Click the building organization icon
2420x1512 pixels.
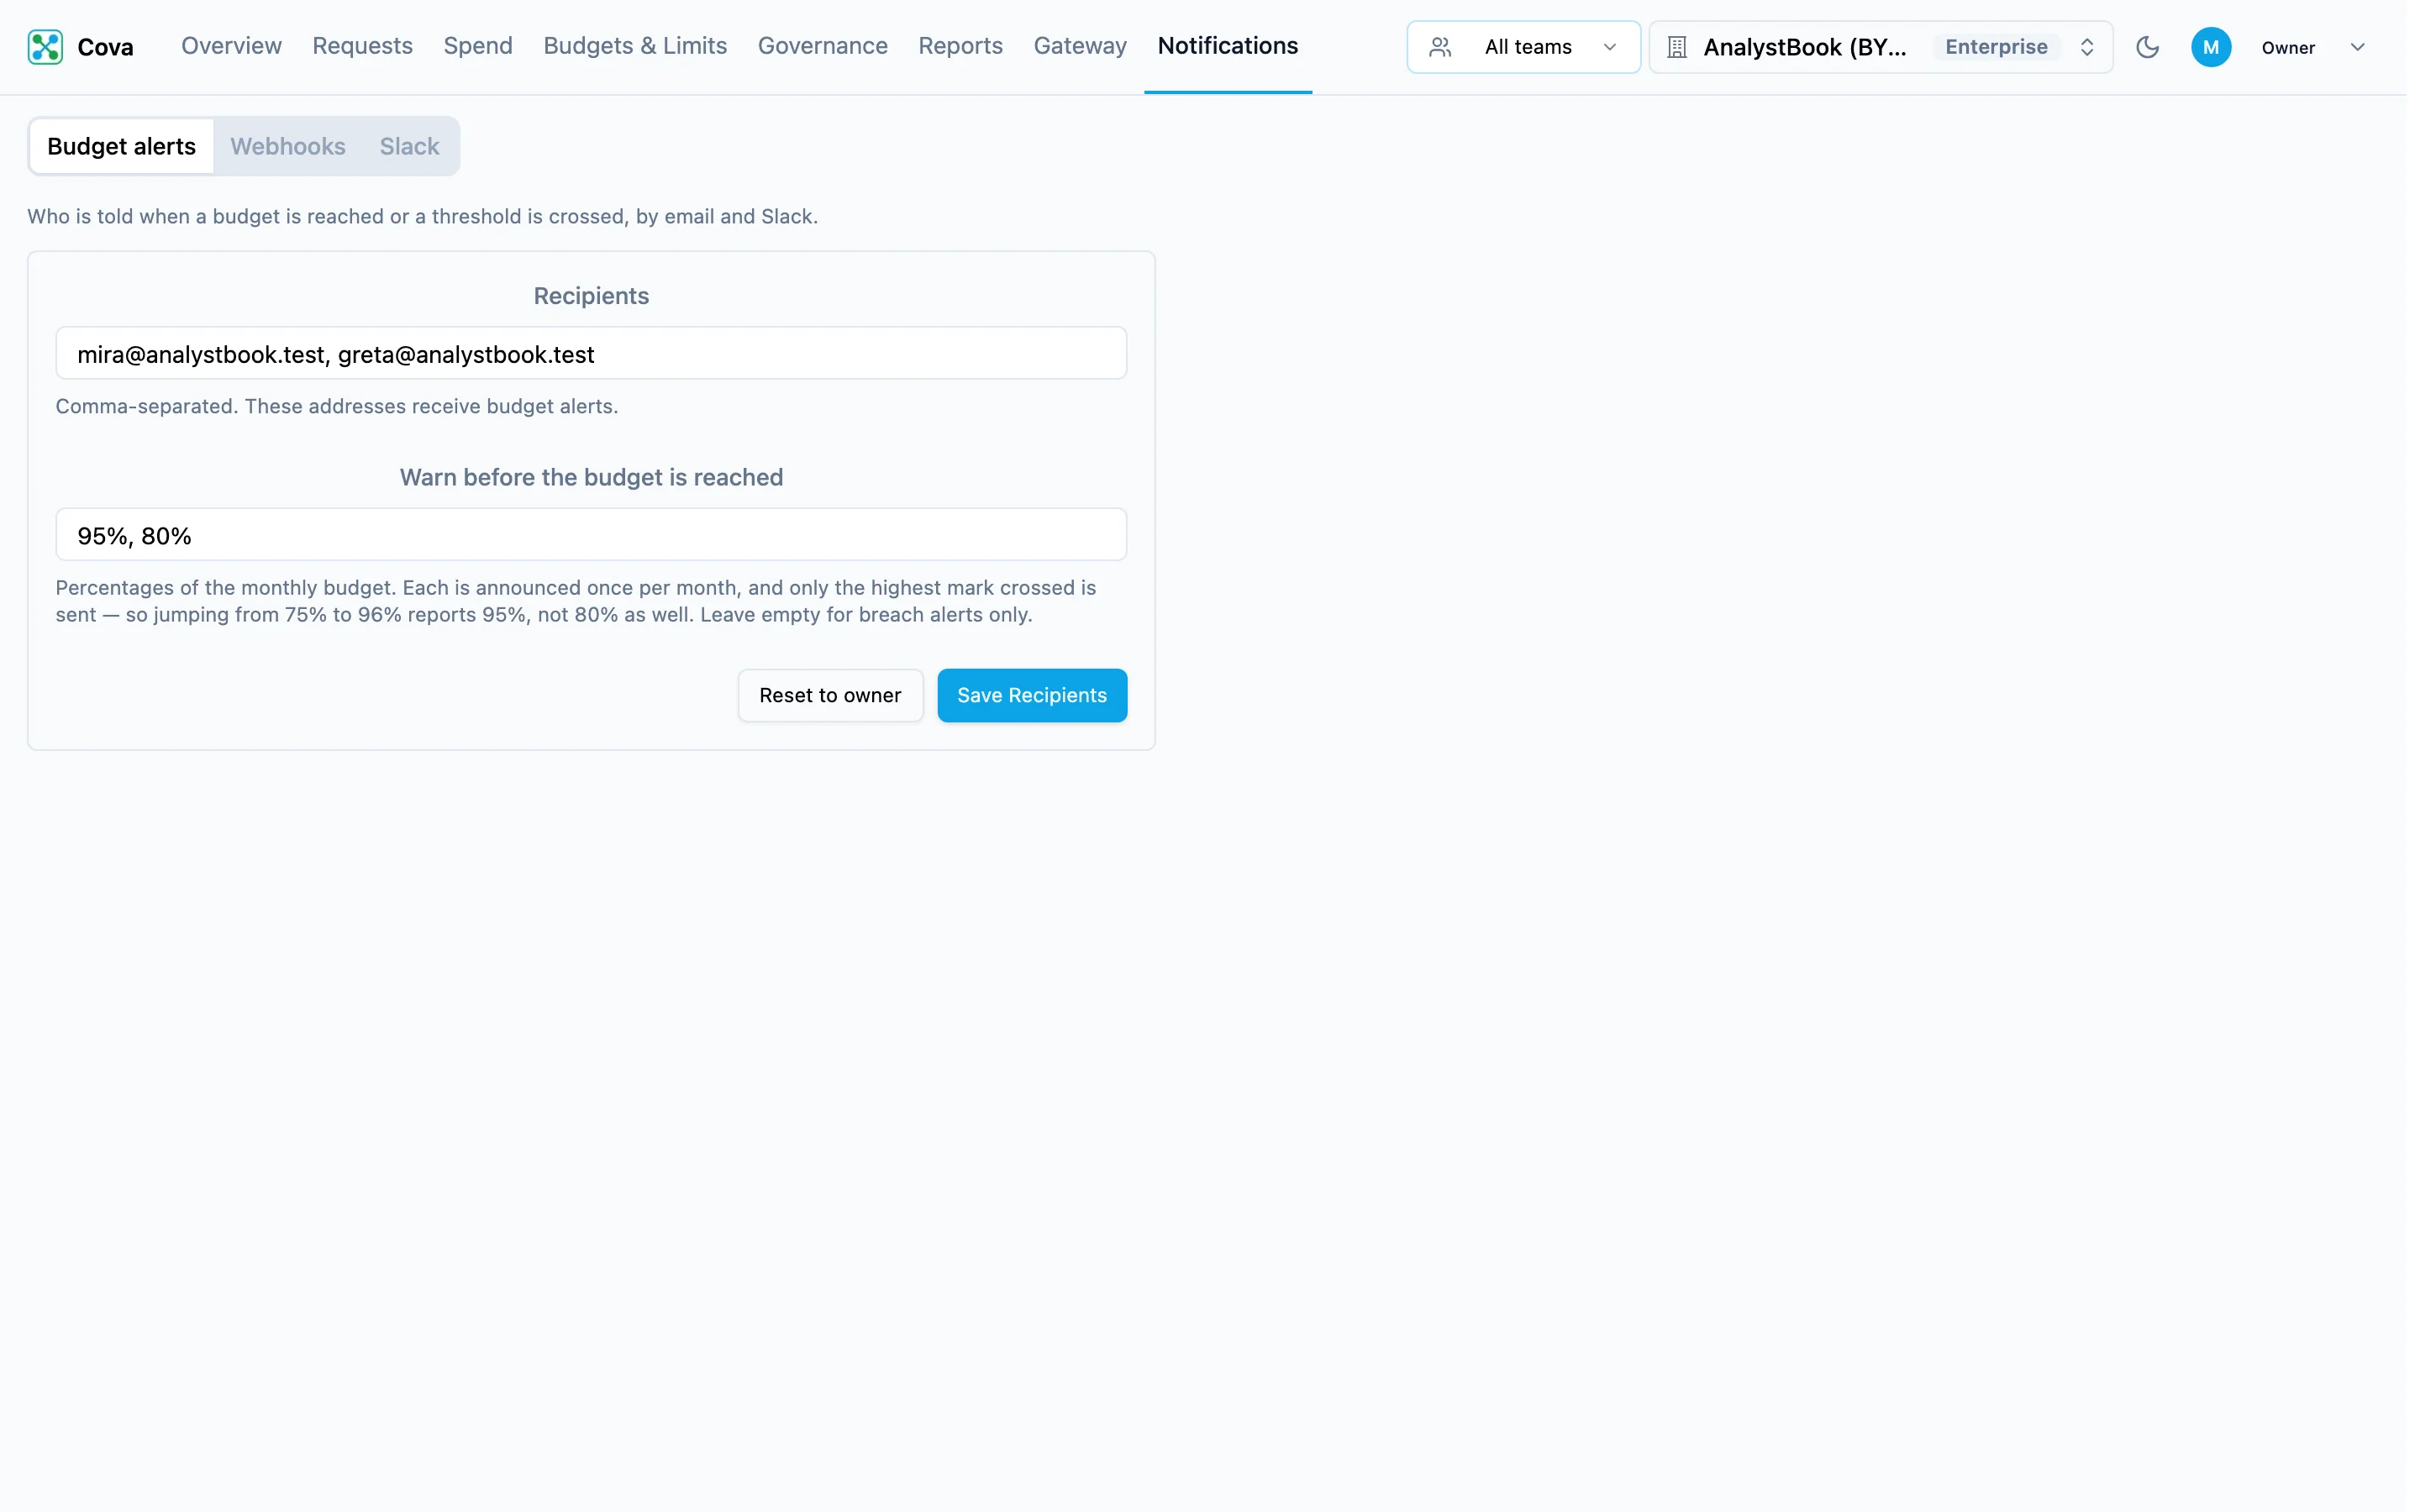1677,47
